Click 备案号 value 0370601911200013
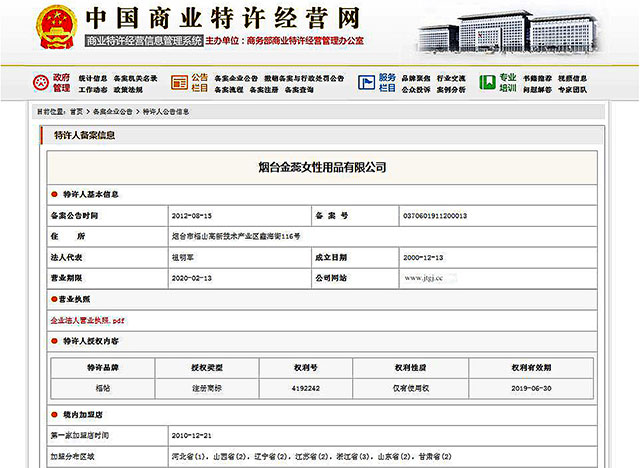 pyautogui.click(x=435, y=216)
